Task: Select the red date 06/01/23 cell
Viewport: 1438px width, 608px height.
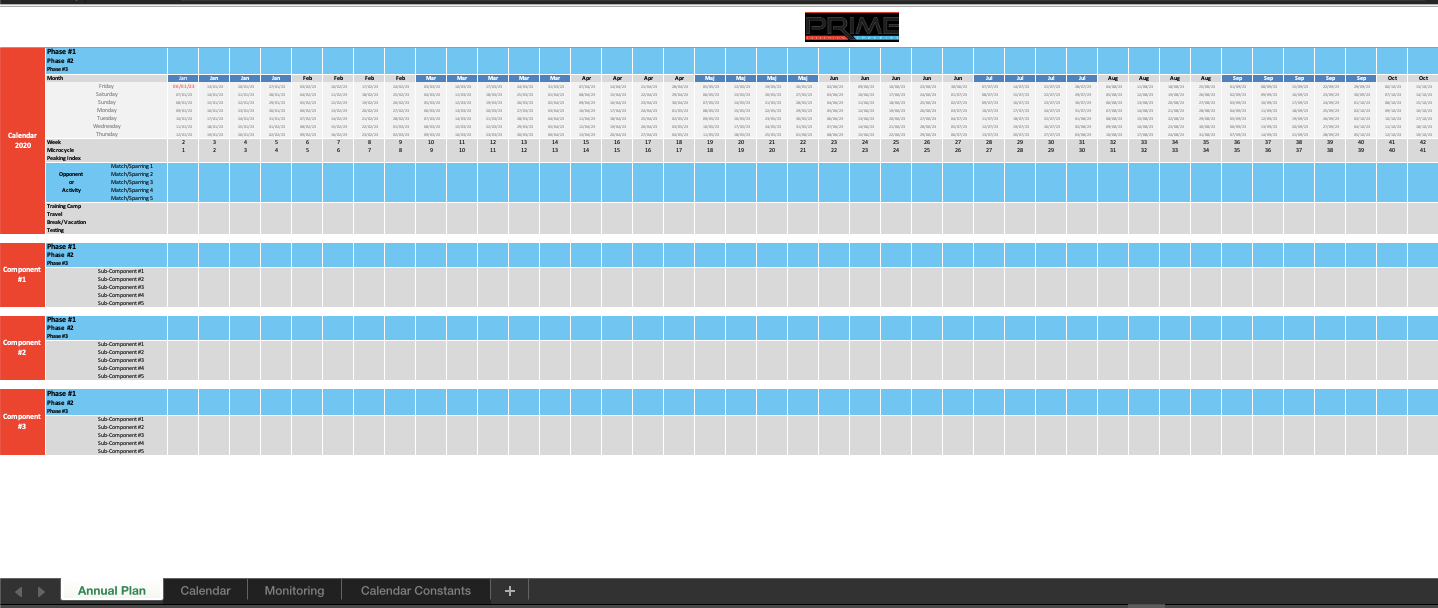Action: tap(183, 86)
